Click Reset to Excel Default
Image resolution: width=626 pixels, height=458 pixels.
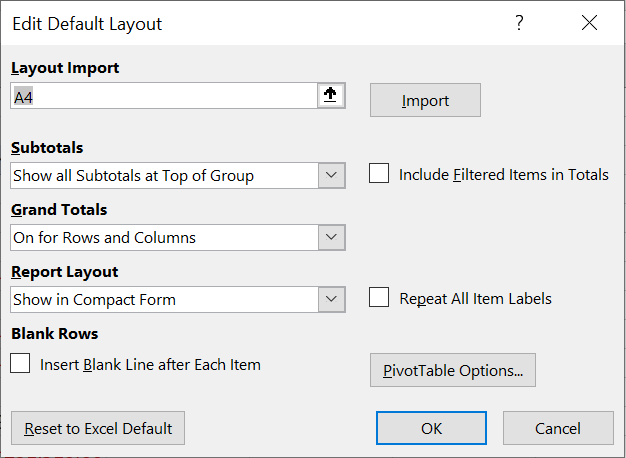point(98,428)
